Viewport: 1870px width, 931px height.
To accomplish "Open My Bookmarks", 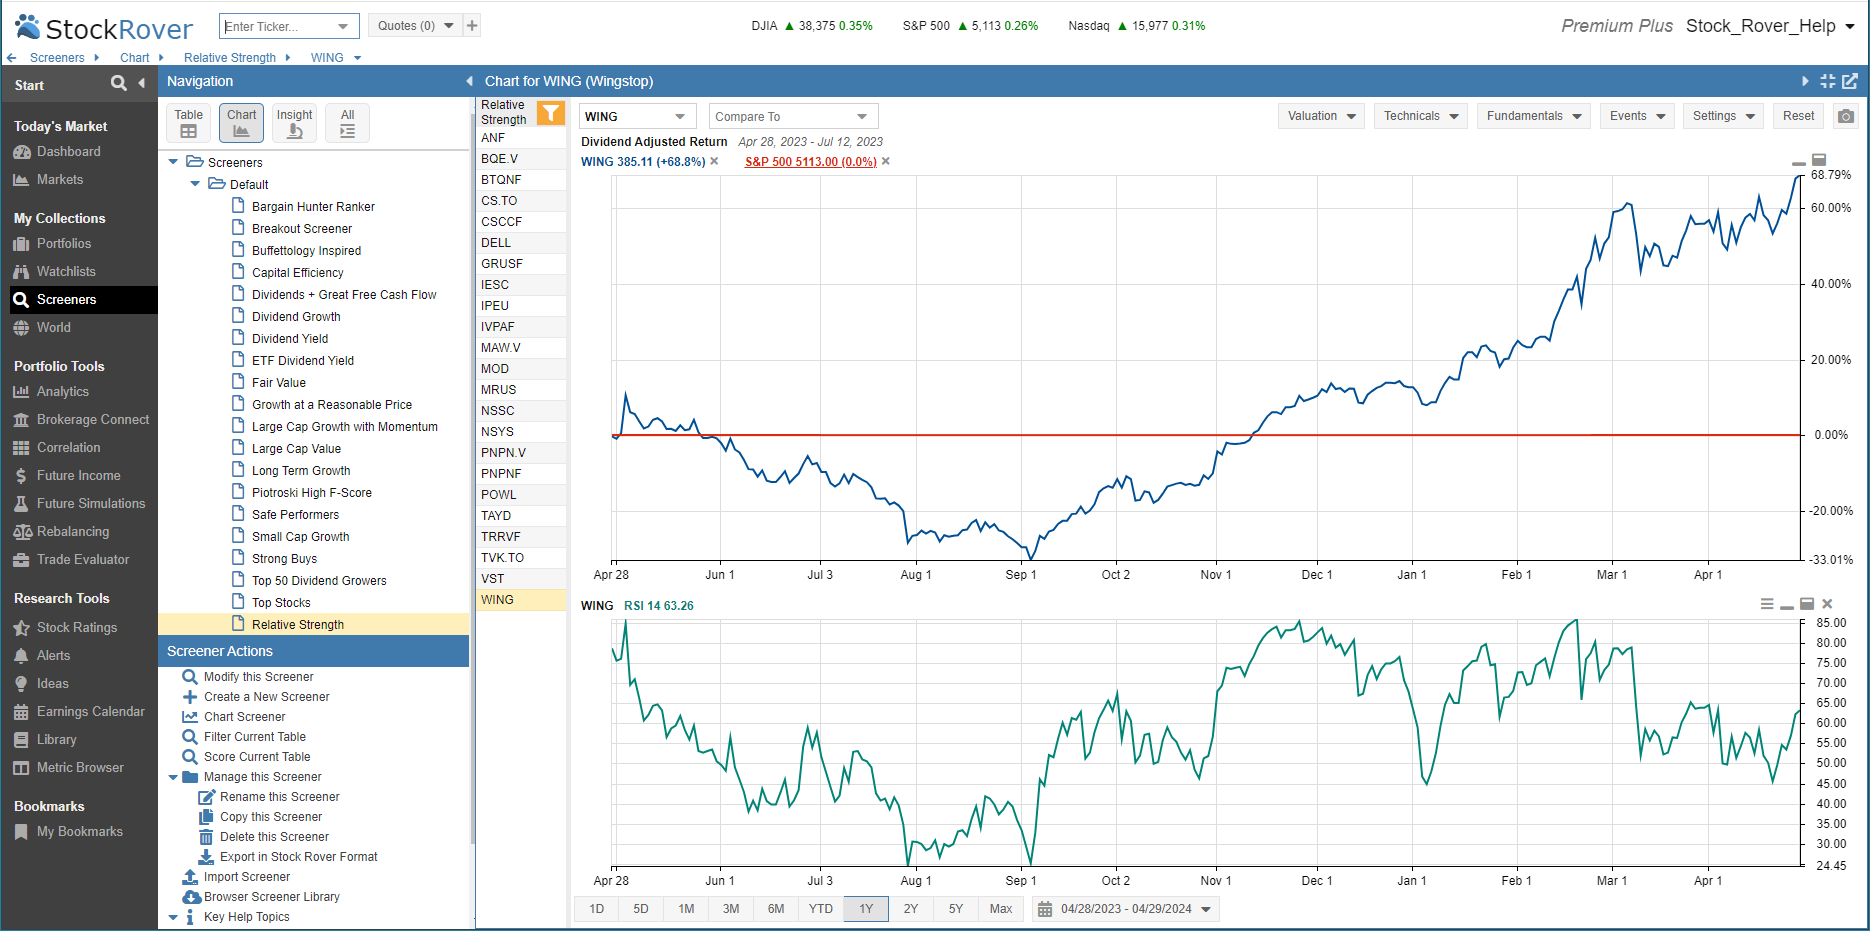I will point(79,832).
